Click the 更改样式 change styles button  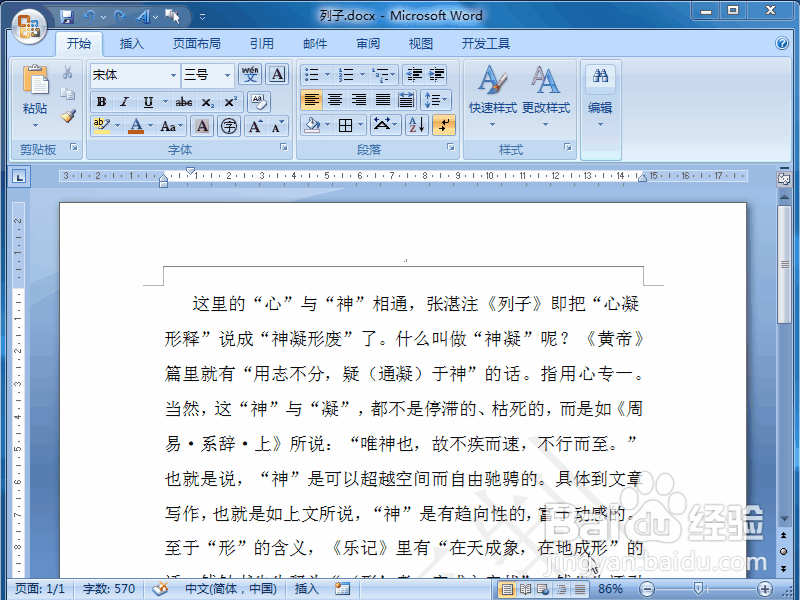[x=546, y=90]
